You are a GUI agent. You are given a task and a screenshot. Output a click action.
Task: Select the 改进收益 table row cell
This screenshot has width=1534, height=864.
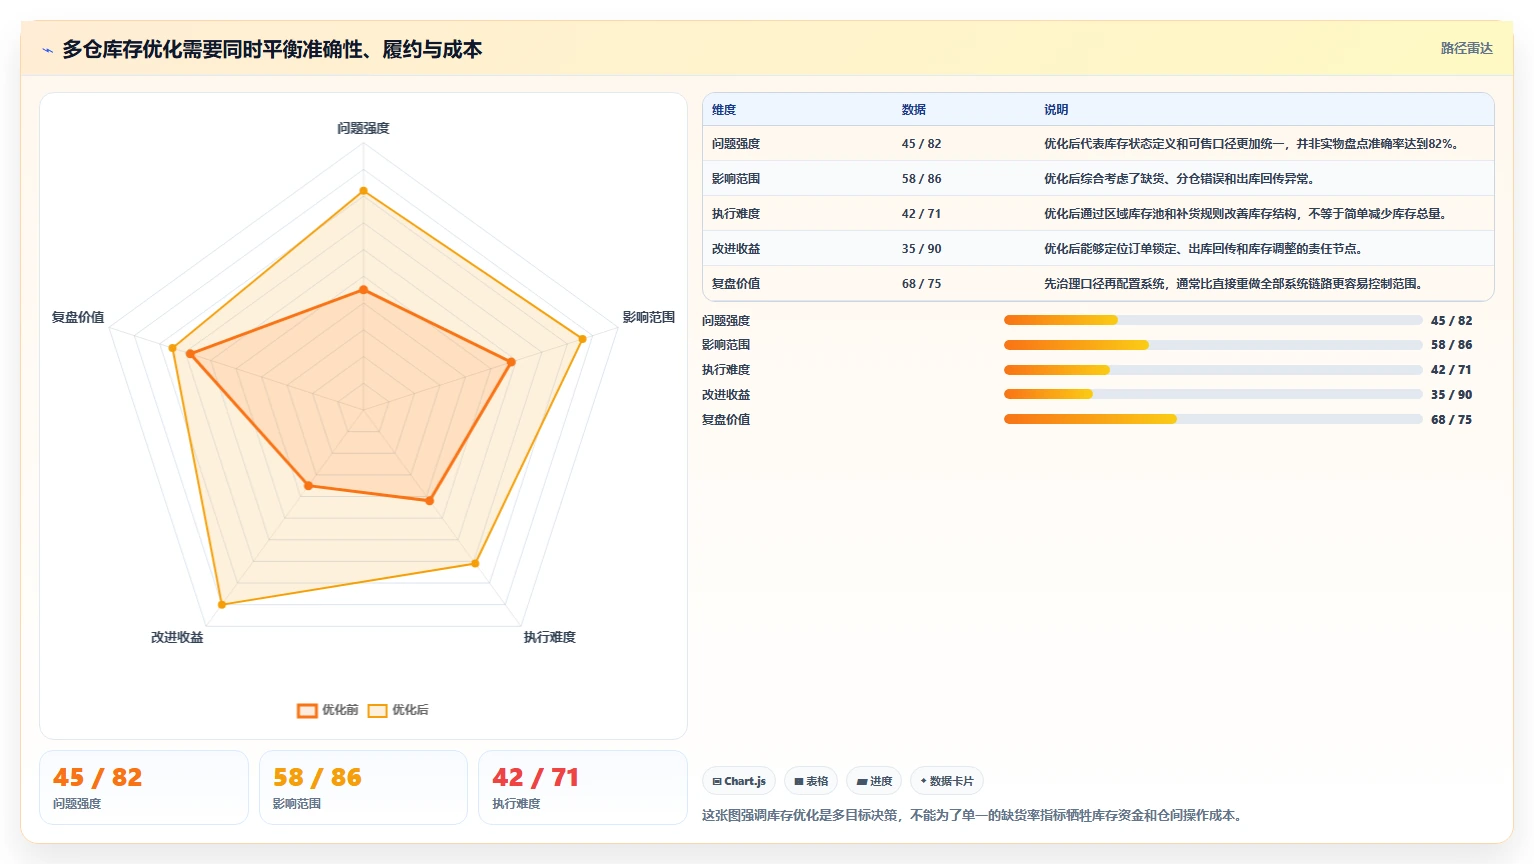pos(736,249)
